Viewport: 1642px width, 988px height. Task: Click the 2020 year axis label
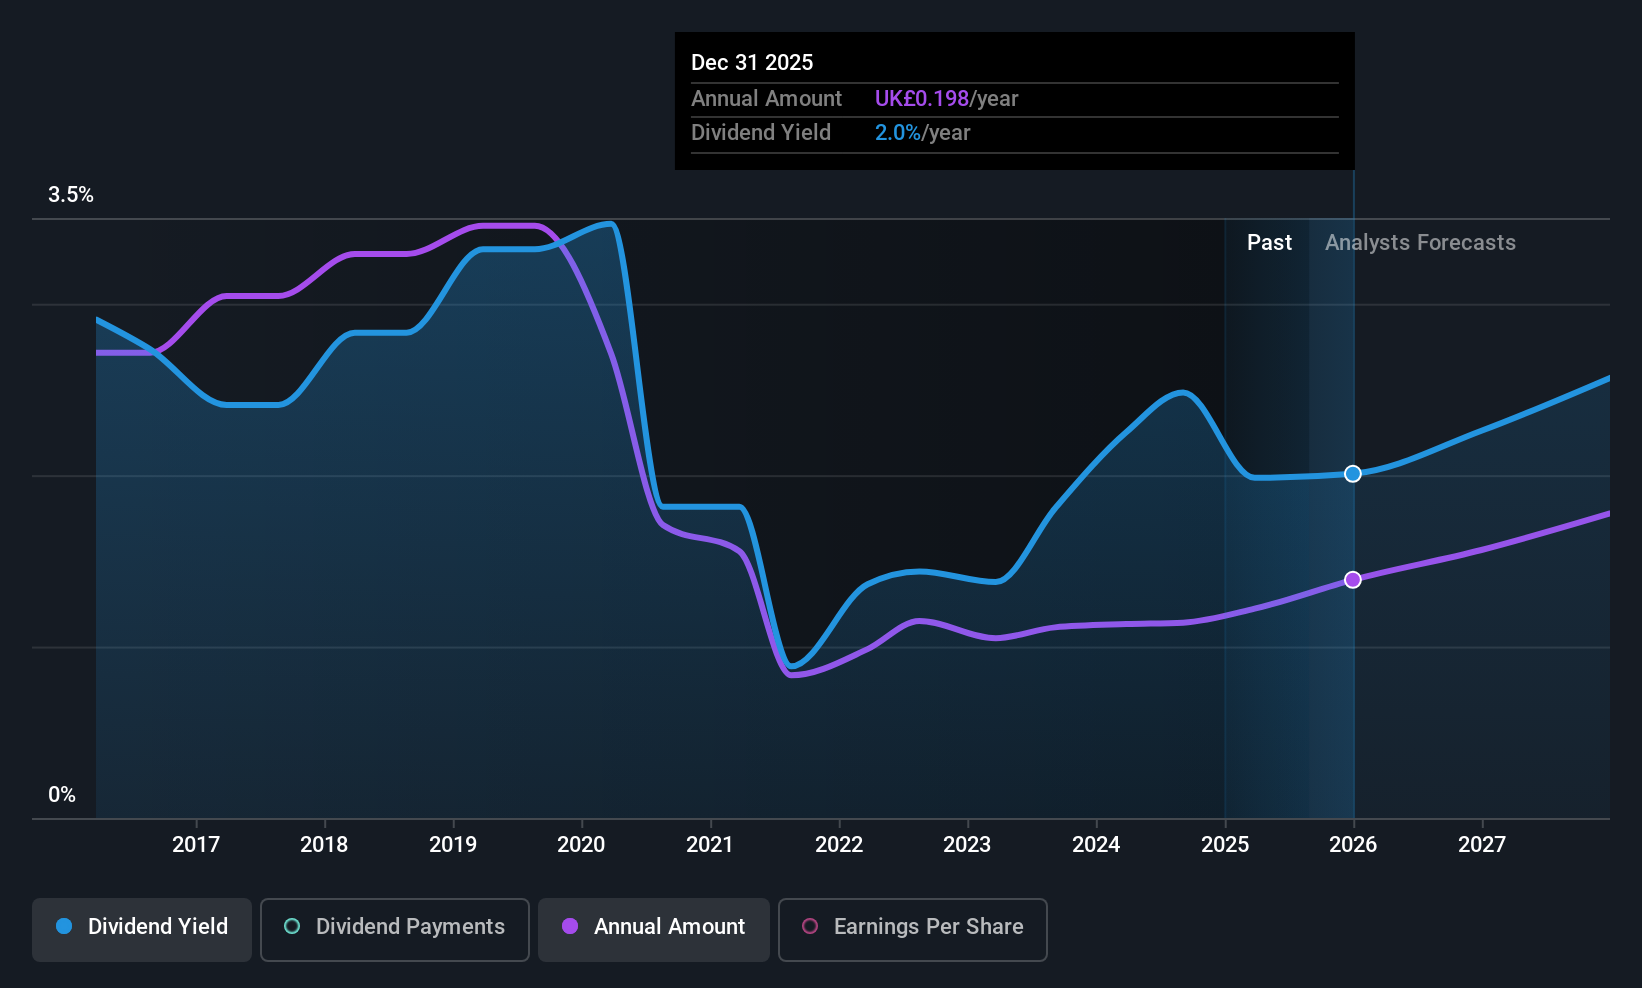pos(581,845)
